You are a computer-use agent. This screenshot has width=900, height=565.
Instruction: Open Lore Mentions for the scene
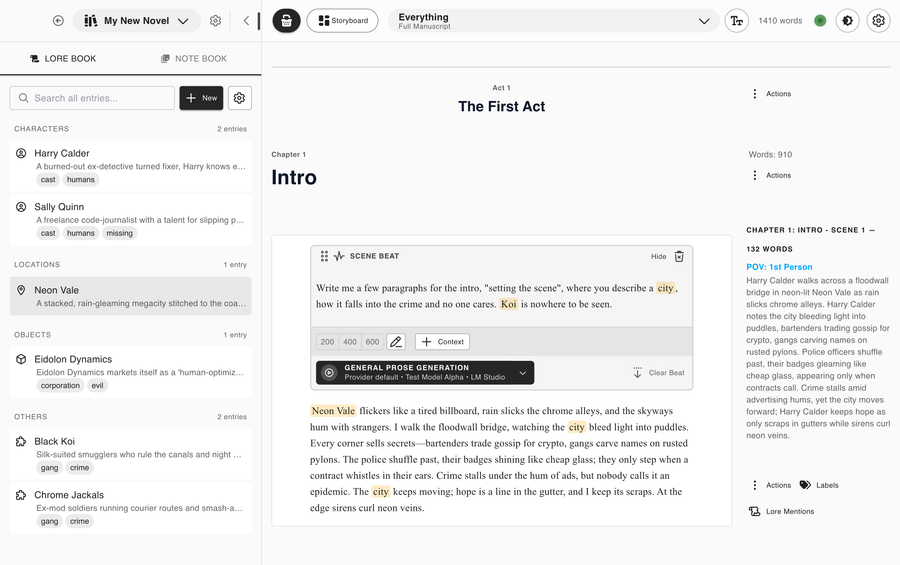tap(781, 511)
